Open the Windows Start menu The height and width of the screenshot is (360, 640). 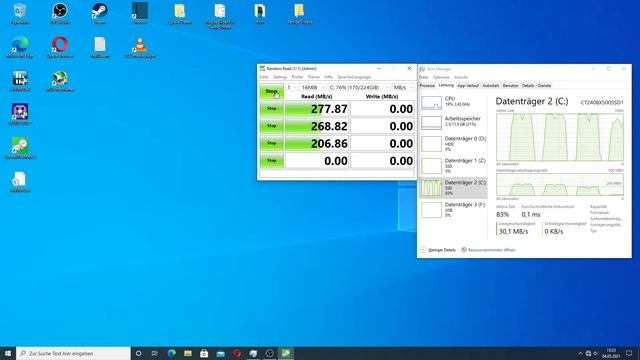point(8,353)
